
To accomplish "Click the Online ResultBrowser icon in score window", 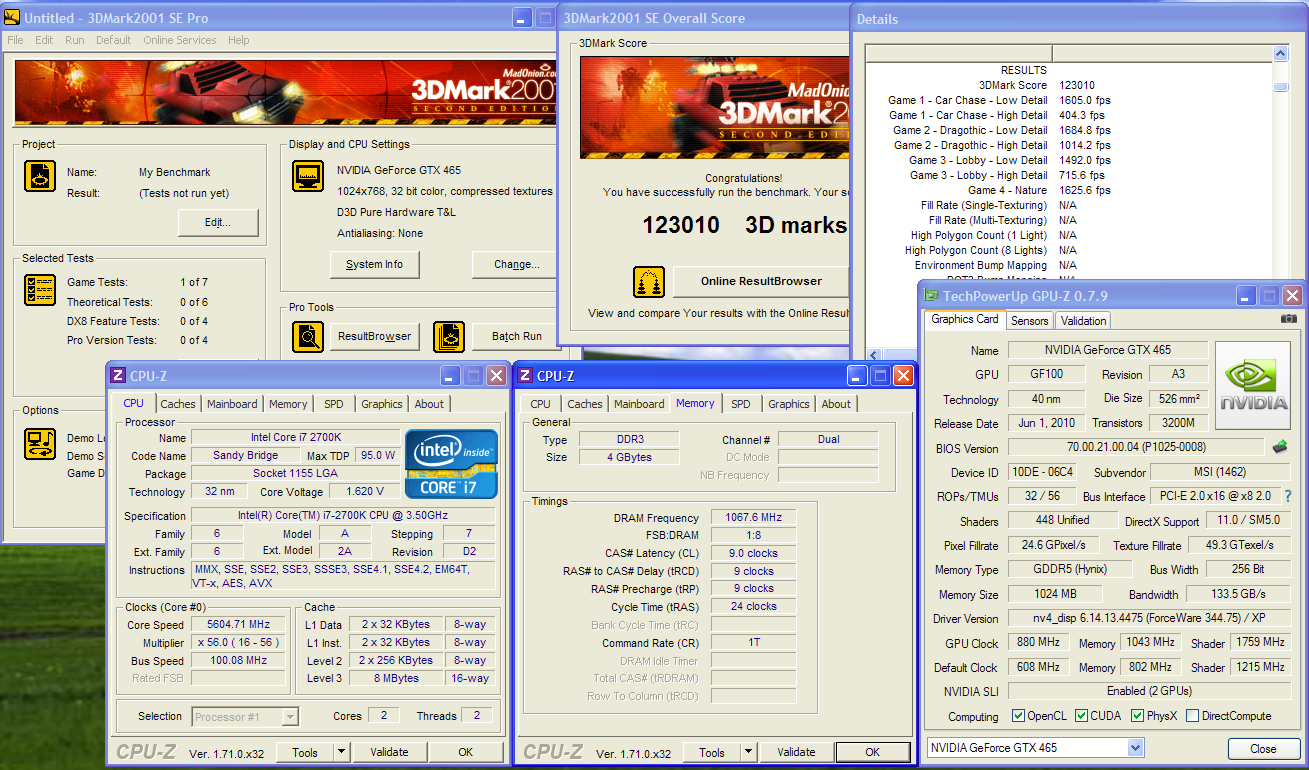I will click(649, 281).
